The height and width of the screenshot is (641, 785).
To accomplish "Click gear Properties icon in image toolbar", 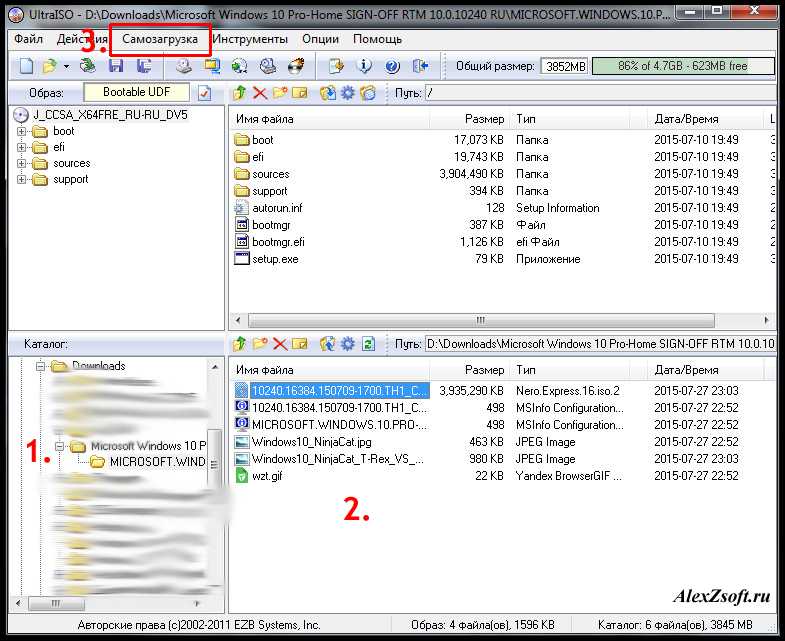I will [x=347, y=93].
